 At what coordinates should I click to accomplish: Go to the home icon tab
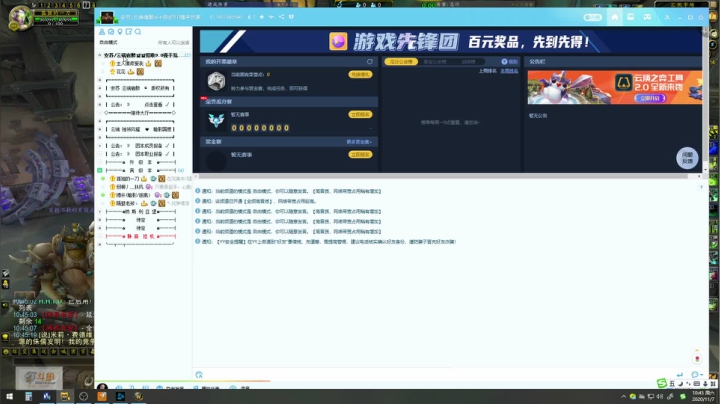coord(614,17)
